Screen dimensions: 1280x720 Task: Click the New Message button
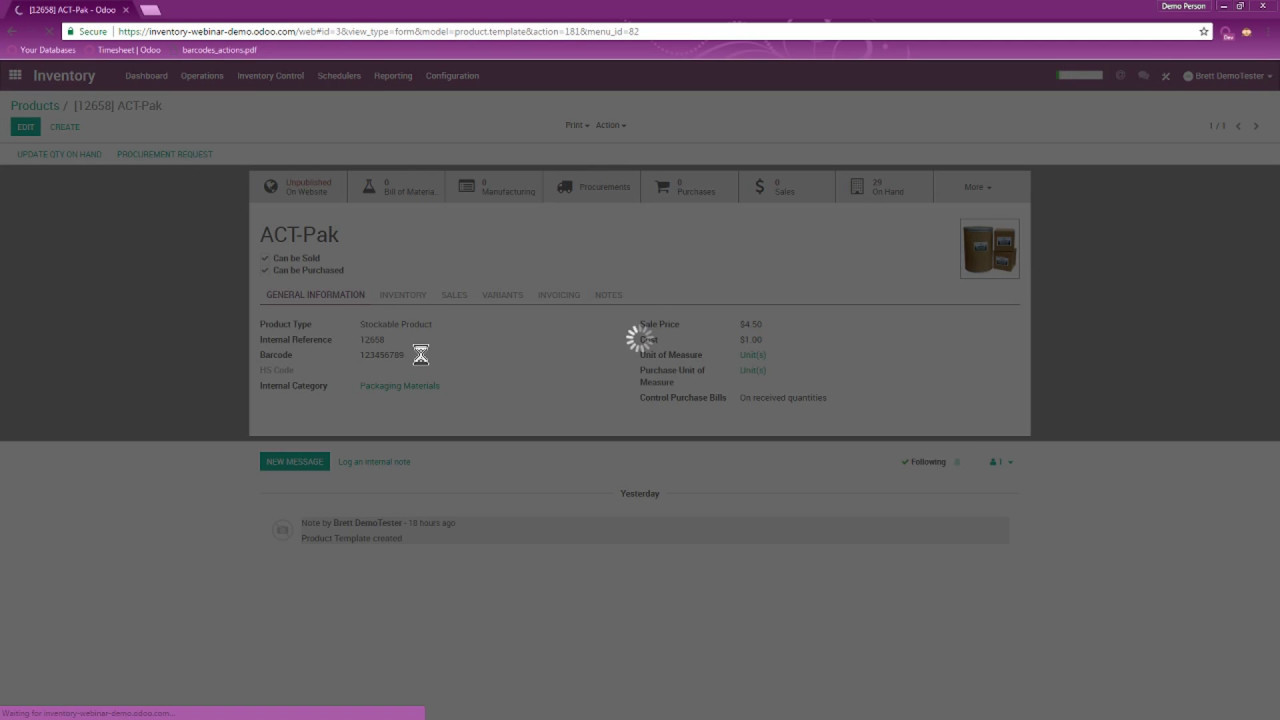click(294, 462)
